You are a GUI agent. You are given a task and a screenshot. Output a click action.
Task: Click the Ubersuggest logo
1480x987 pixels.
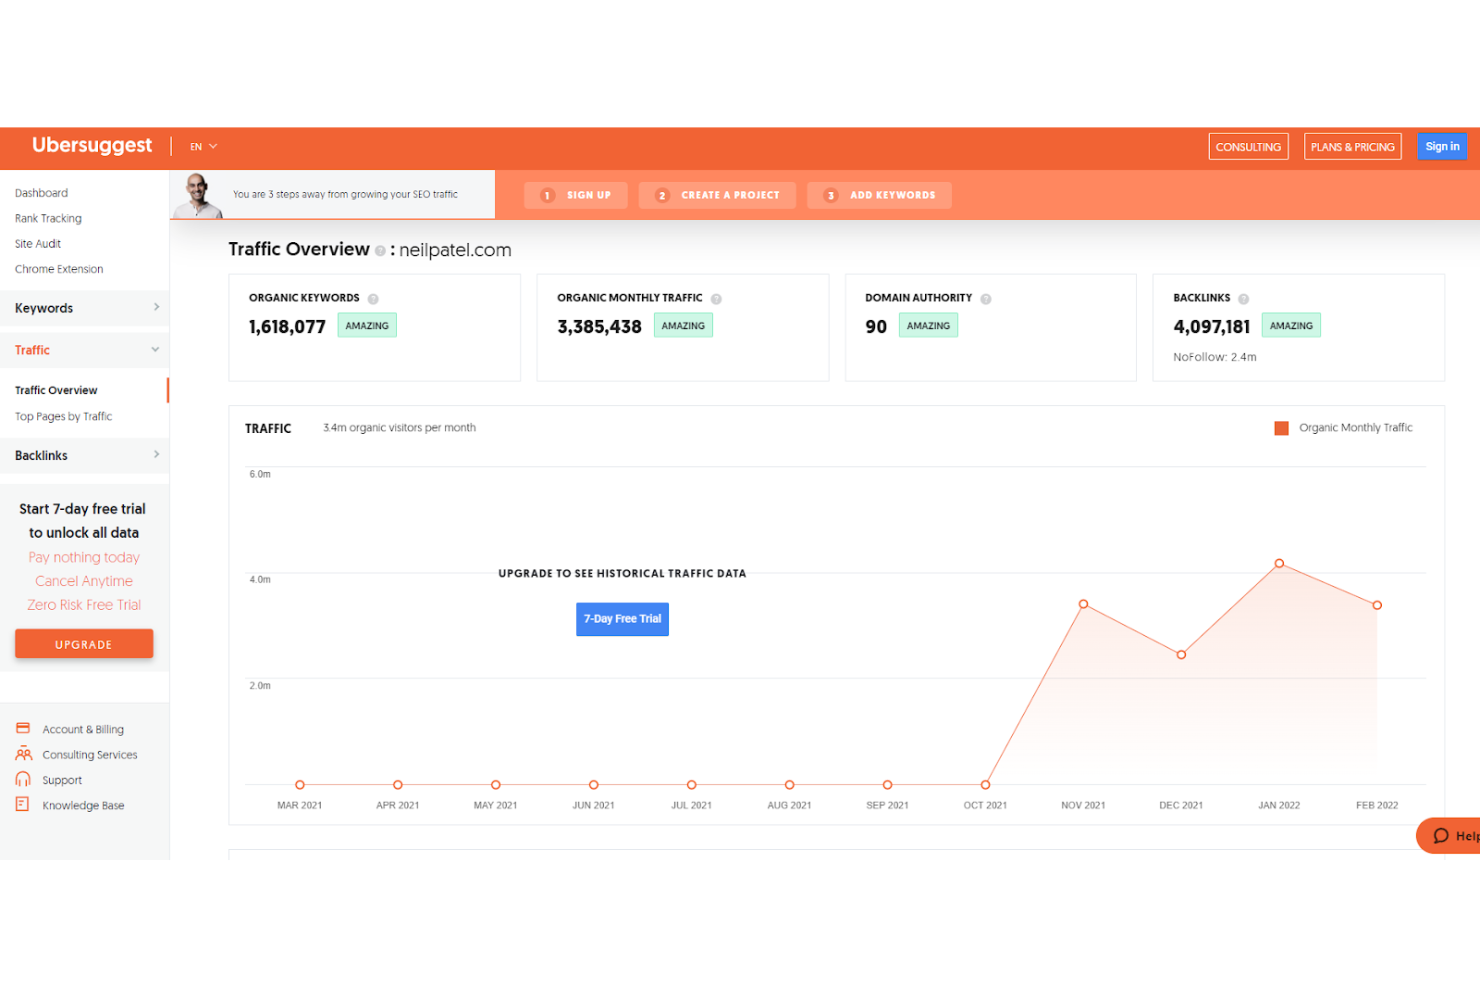click(92, 146)
